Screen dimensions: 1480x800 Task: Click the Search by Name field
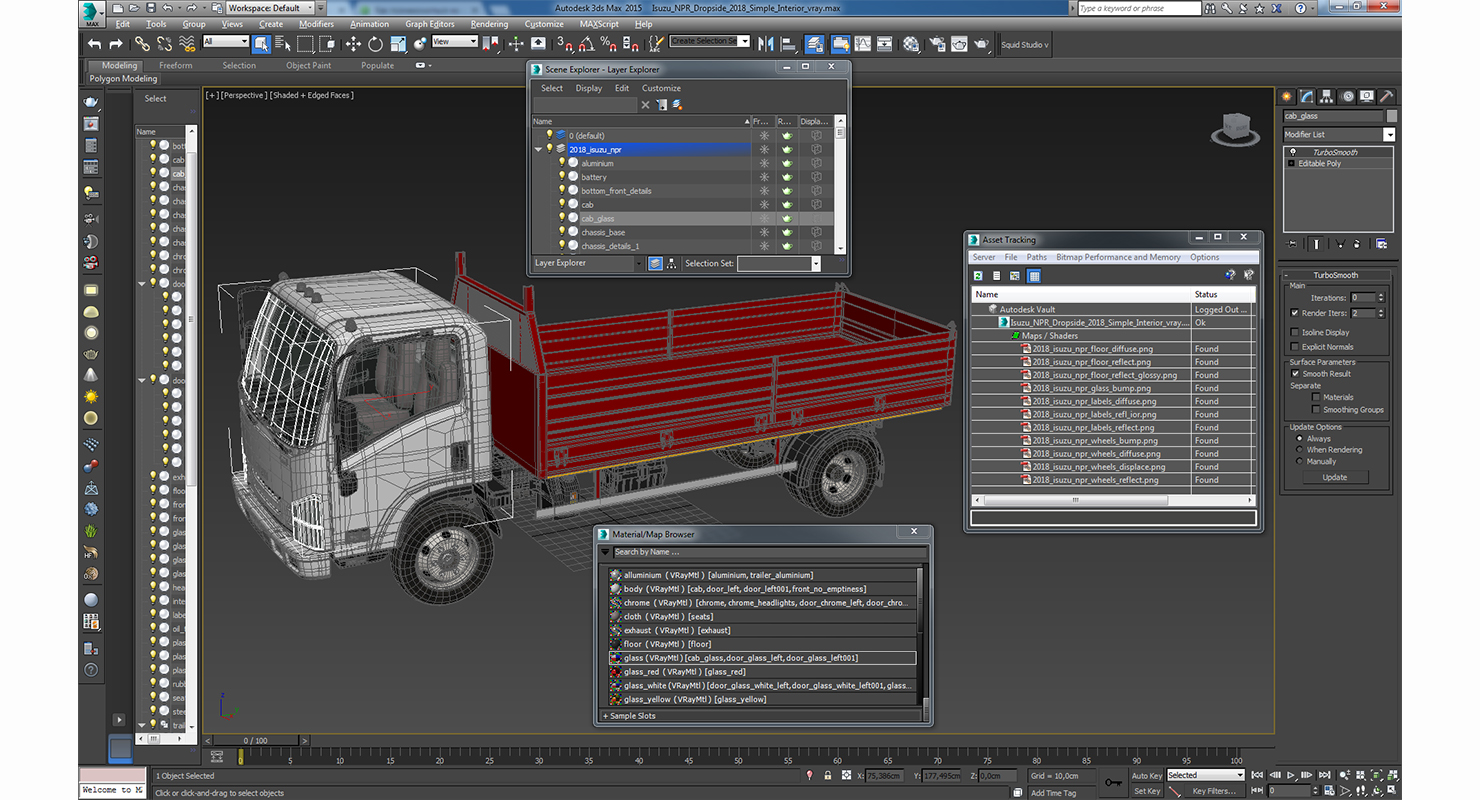pyautogui.click(x=769, y=552)
